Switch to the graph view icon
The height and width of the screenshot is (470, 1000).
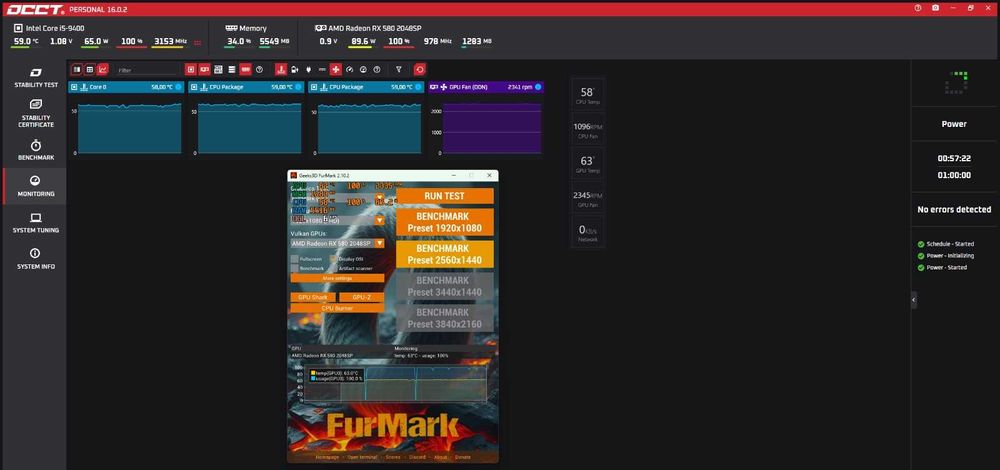103,70
